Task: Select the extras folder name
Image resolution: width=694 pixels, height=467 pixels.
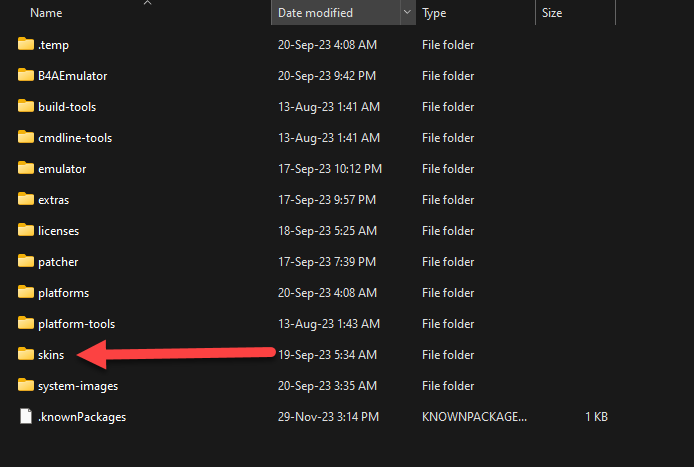Action: click(54, 200)
